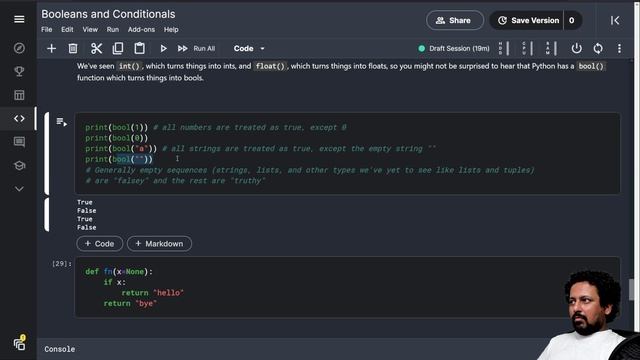Open the notification icon at sidebar bottom
This screenshot has height=360, width=640.
pos(19,344)
